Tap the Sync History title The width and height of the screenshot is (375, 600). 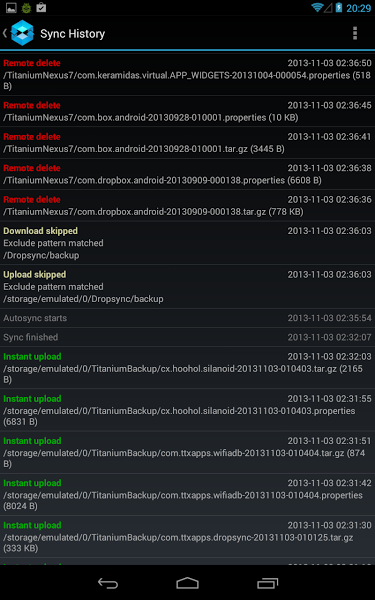tap(73, 34)
